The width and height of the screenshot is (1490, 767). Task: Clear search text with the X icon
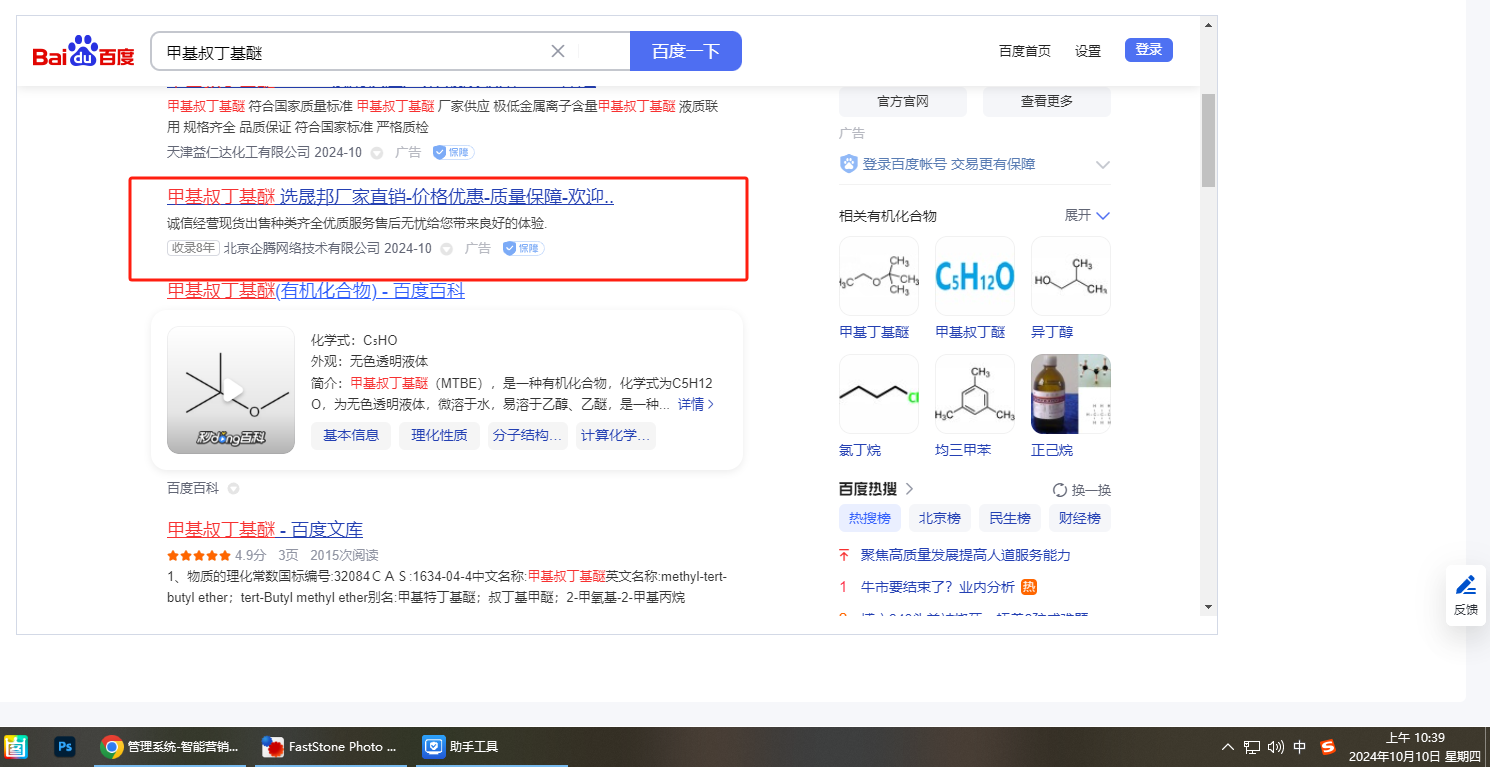tap(558, 51)
